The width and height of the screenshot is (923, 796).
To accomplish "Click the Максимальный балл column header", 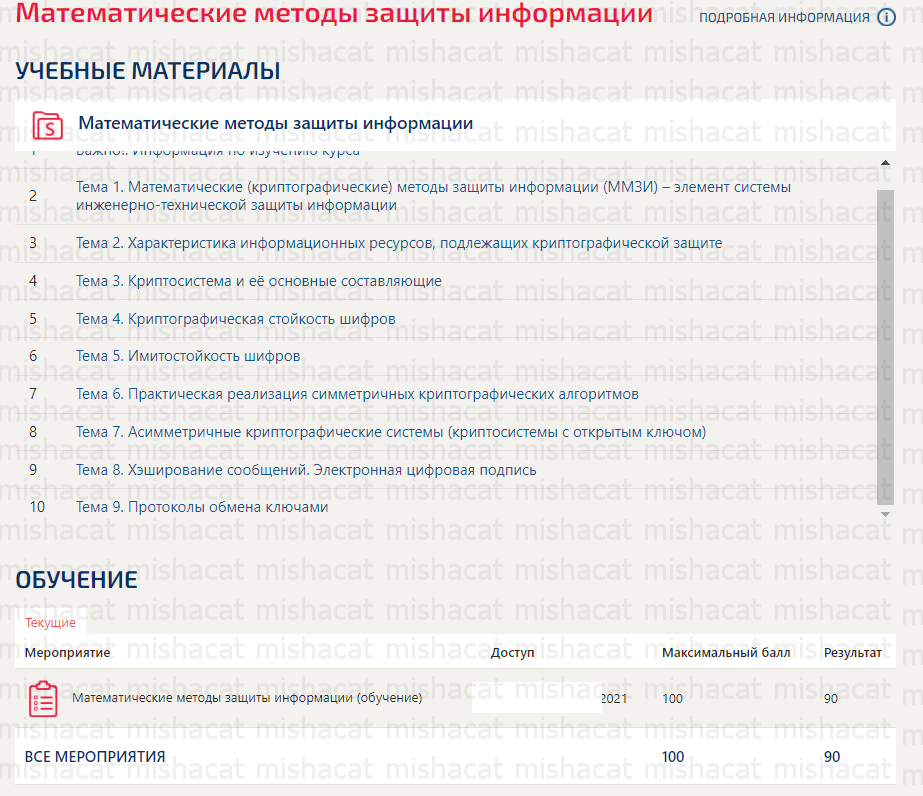I will click(726, 652).
